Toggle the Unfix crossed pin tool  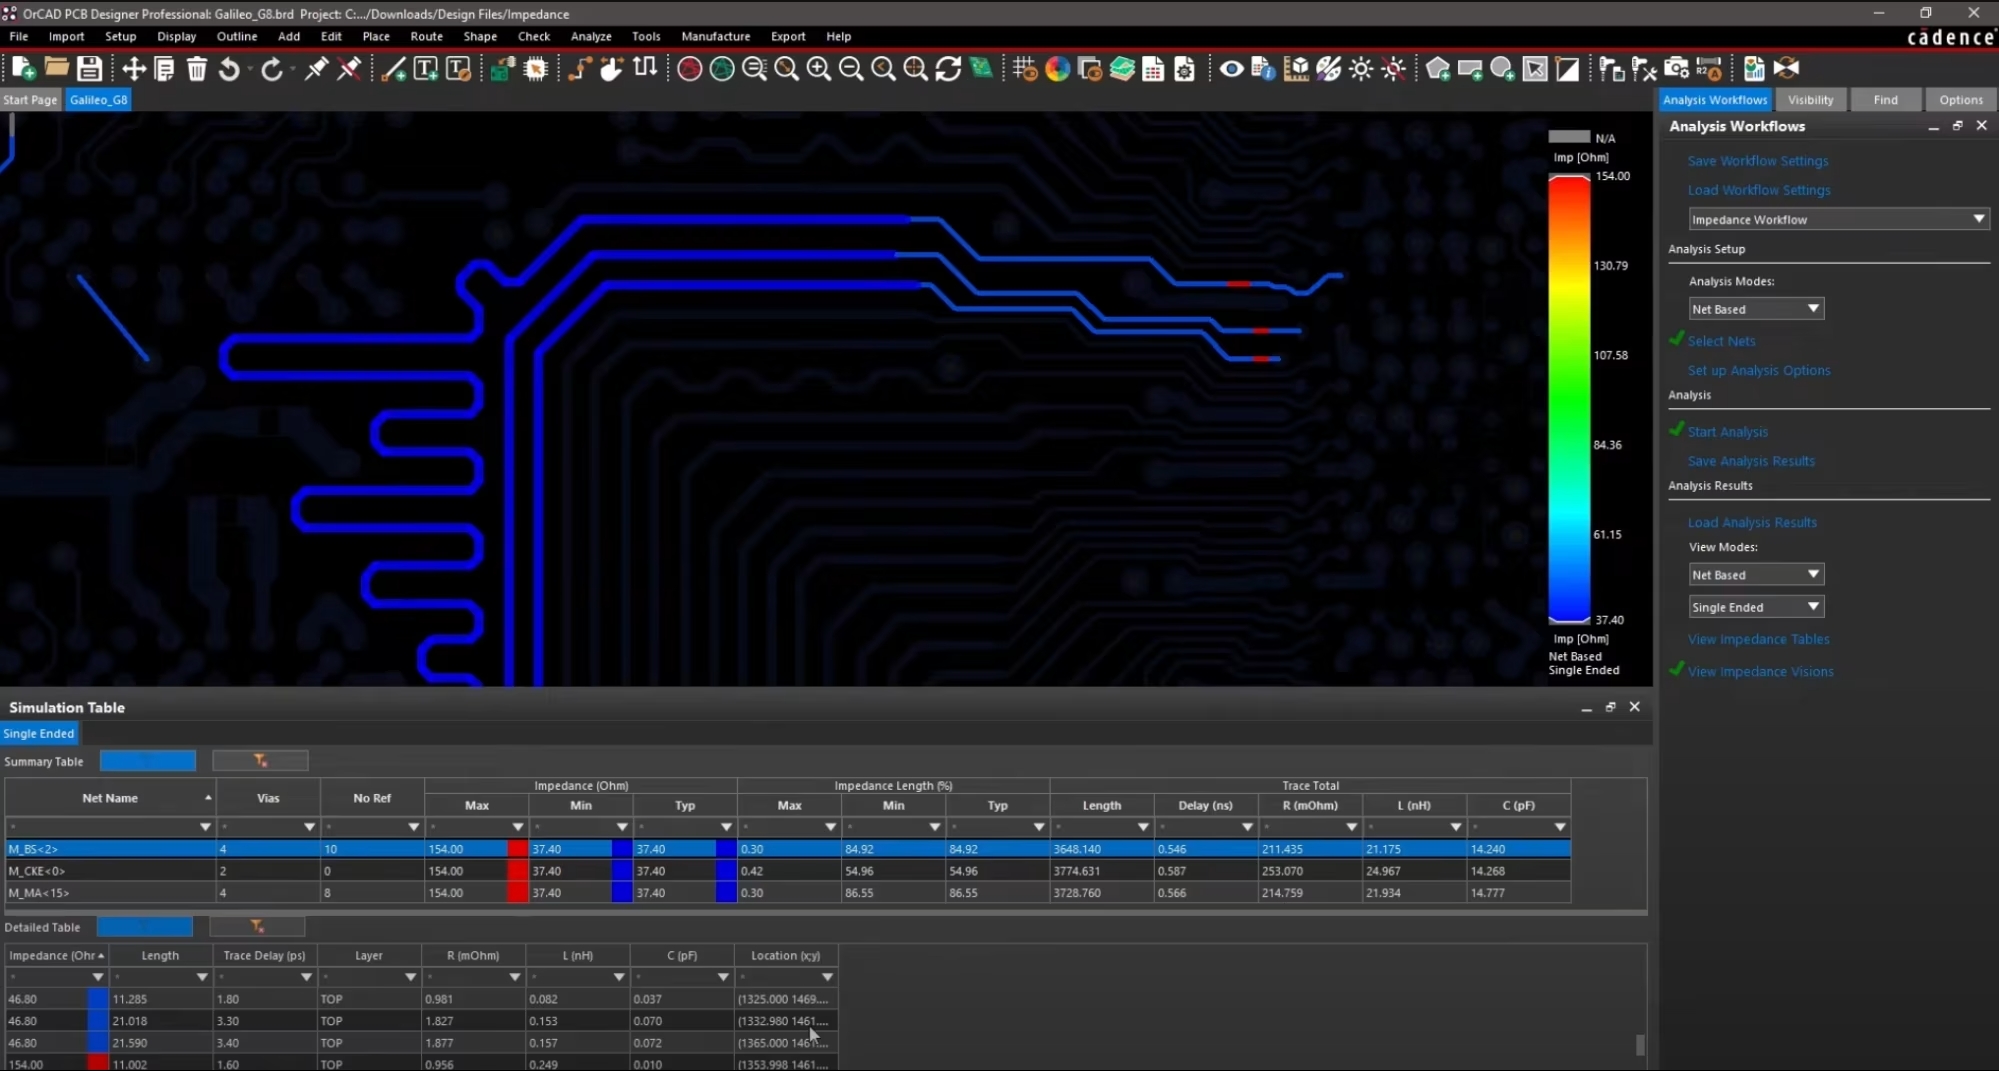point(349,68)
